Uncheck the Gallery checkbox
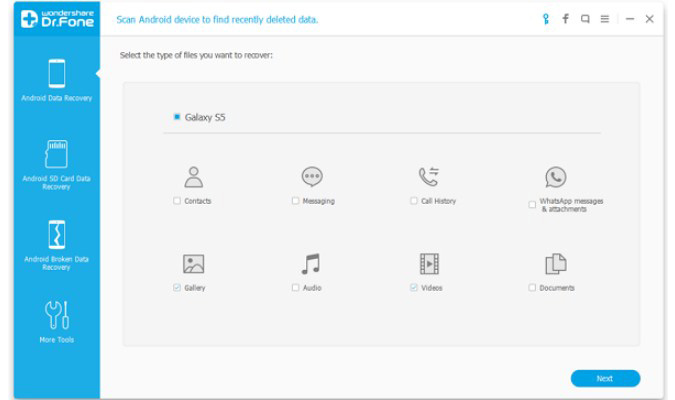The image size is (675, 400). 176,288
